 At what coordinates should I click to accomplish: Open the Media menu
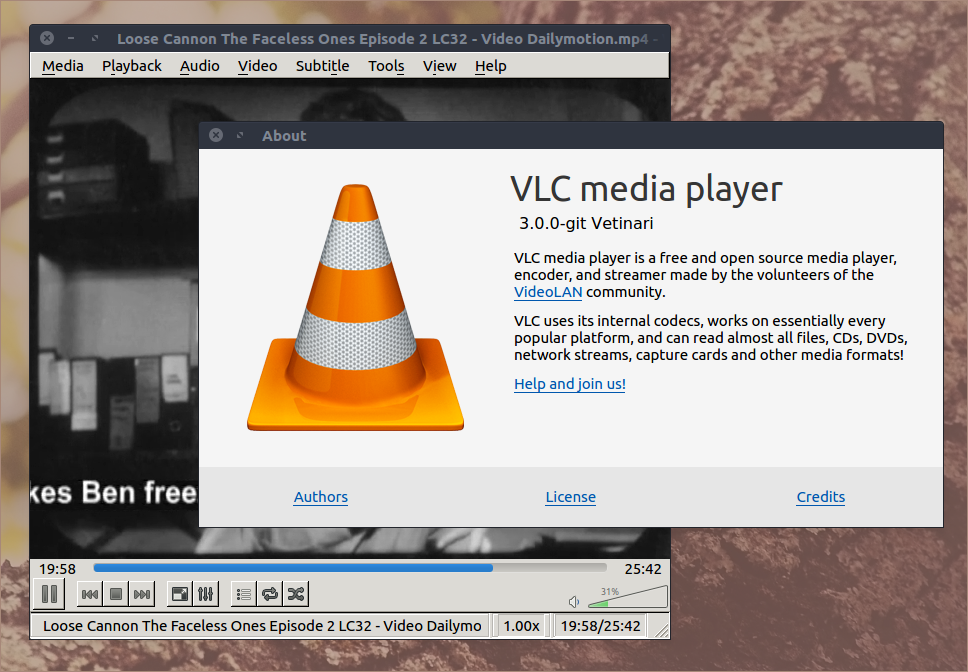click(63, 66)
